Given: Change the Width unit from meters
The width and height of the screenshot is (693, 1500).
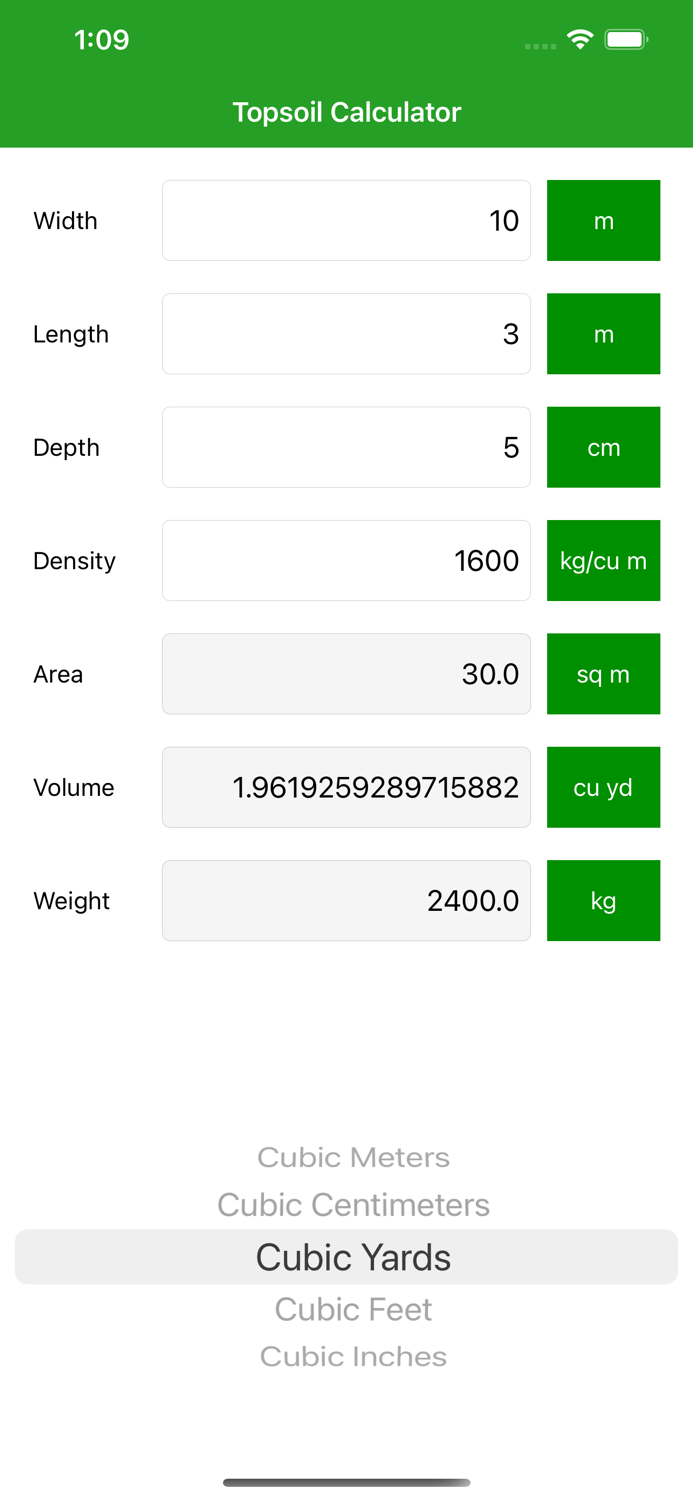Looking at the screenshot, I should pos(603,220).
